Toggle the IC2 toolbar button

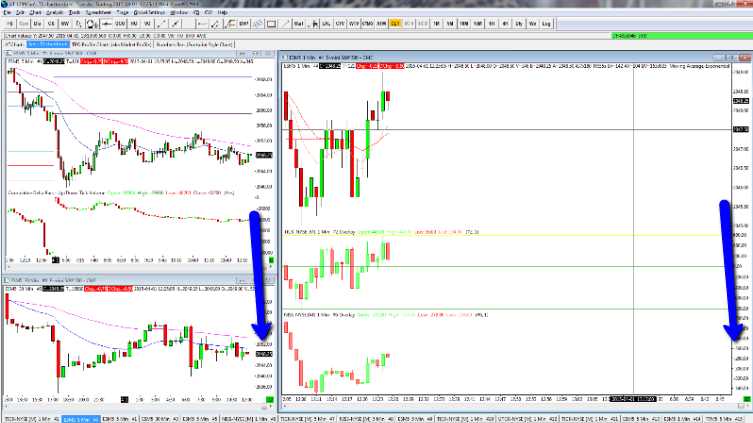click(x=423, y=24)
